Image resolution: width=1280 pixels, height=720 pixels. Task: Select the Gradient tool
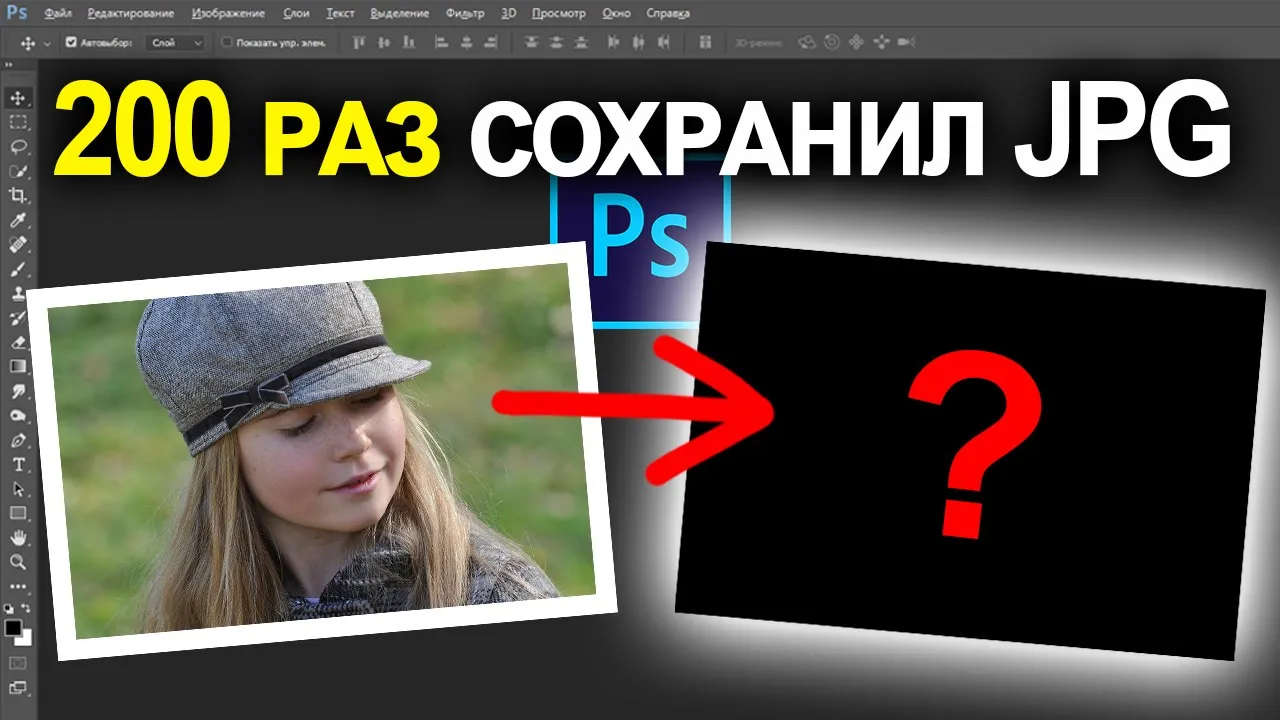(x=18, y=367)
